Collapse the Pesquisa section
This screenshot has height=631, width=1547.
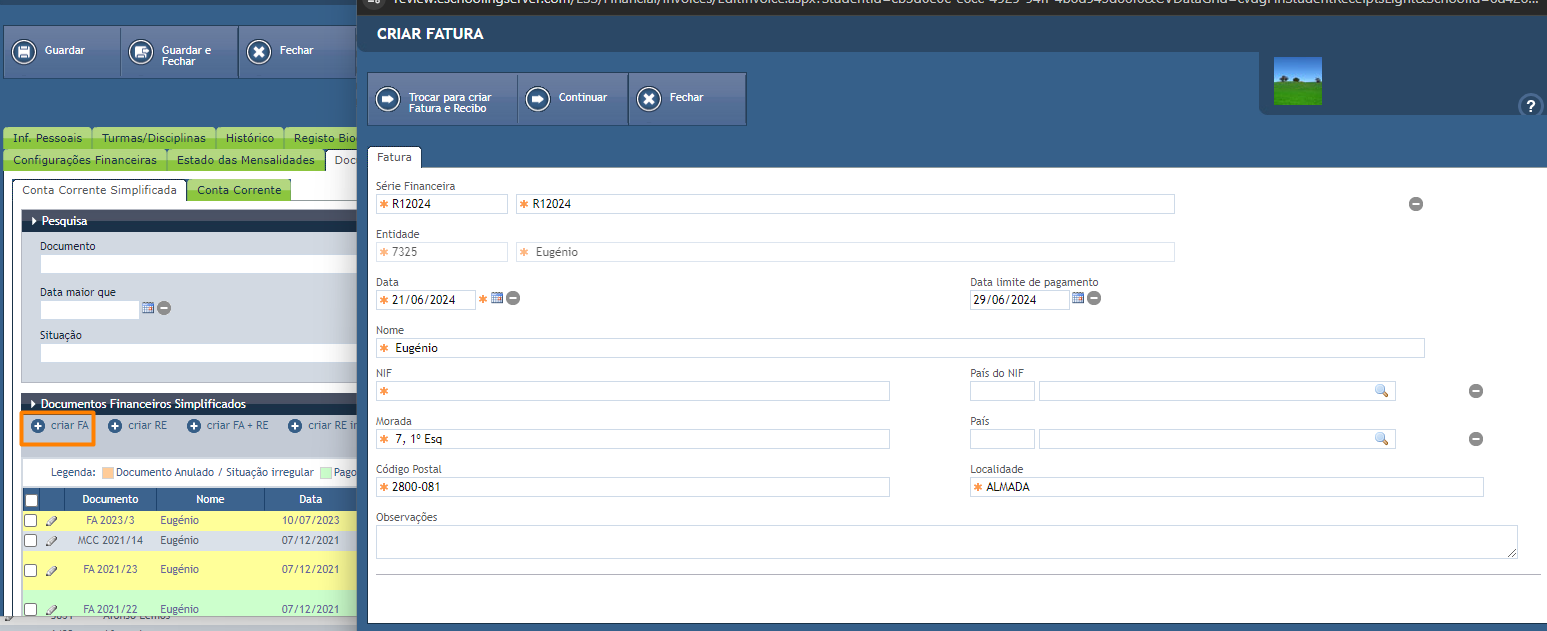pyautogui.click(x=34, y=221)
